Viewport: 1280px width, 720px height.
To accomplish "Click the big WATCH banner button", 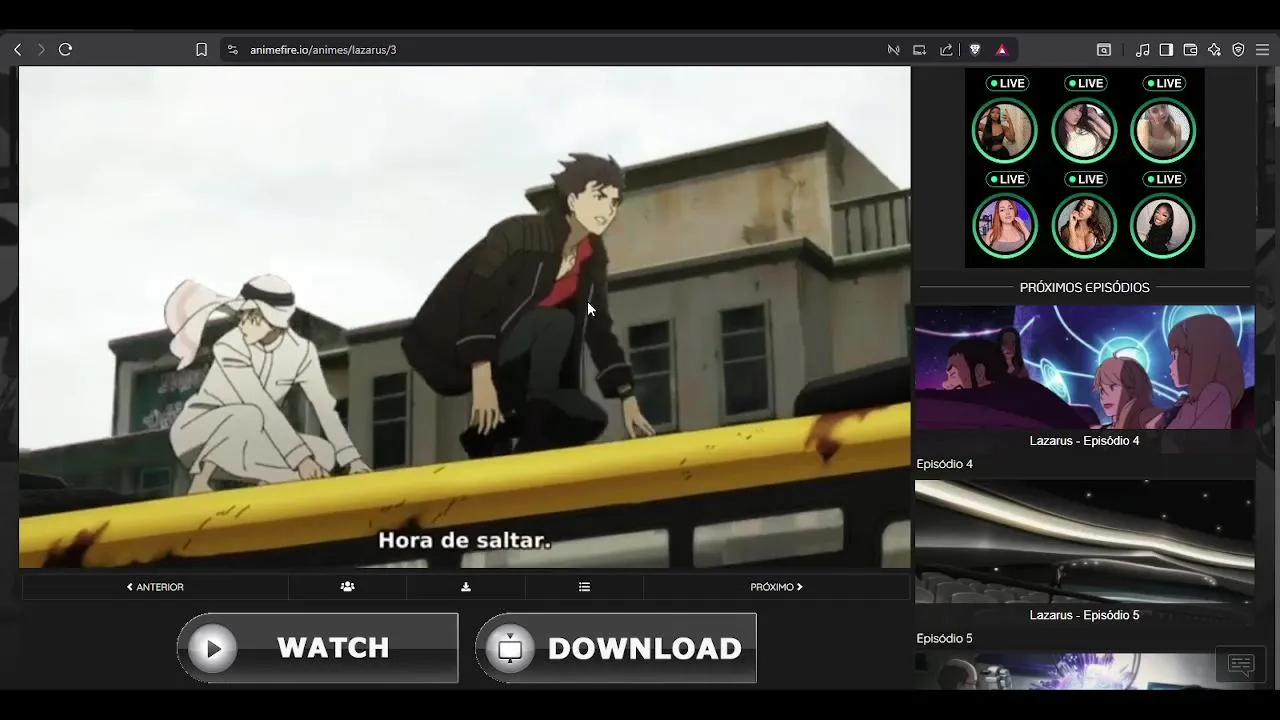I will (x=317, y=648).
